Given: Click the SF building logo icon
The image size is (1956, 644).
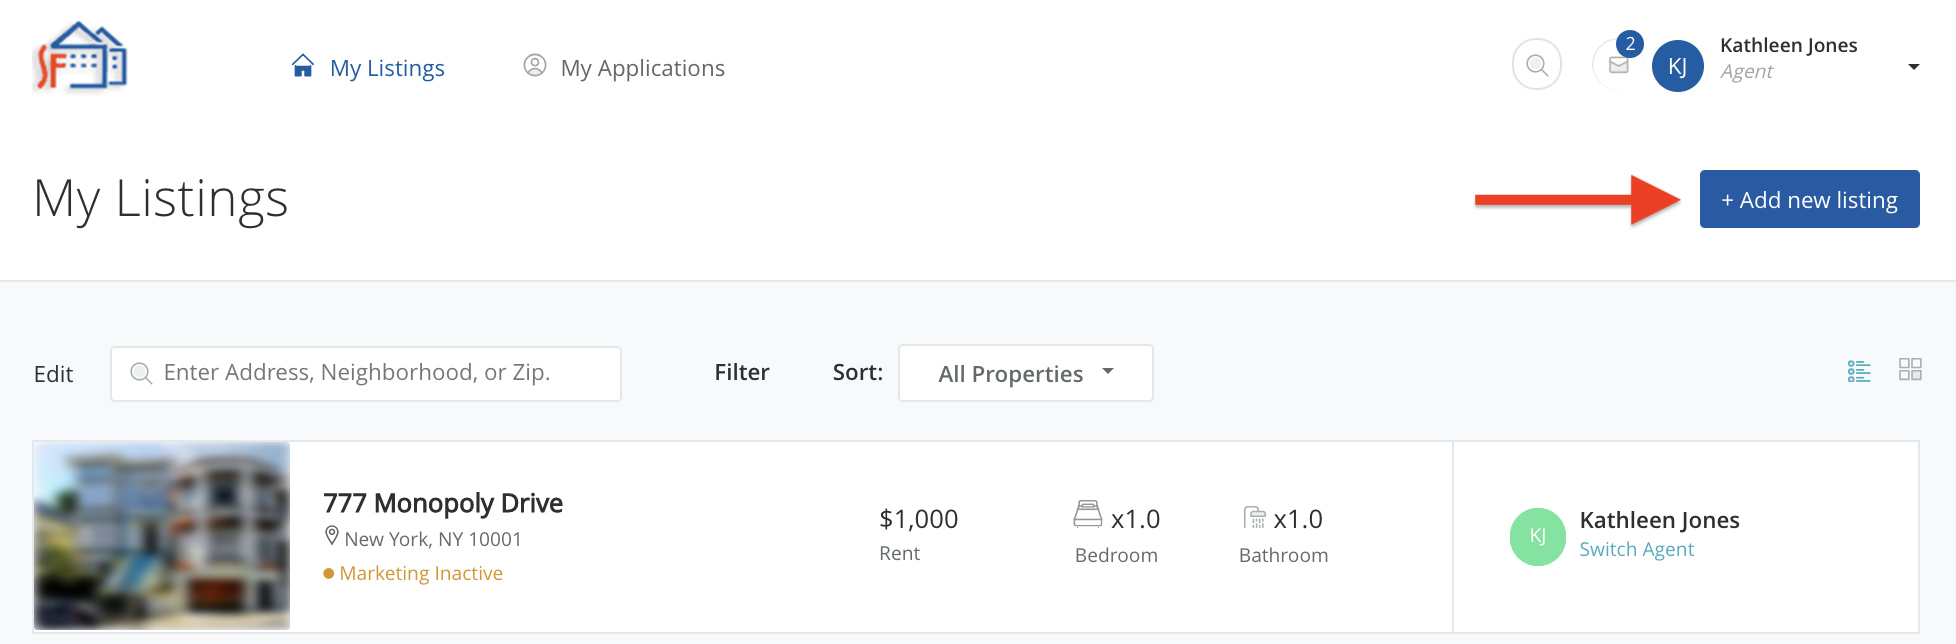Looking at the screenshot, I should coord(81,58).
